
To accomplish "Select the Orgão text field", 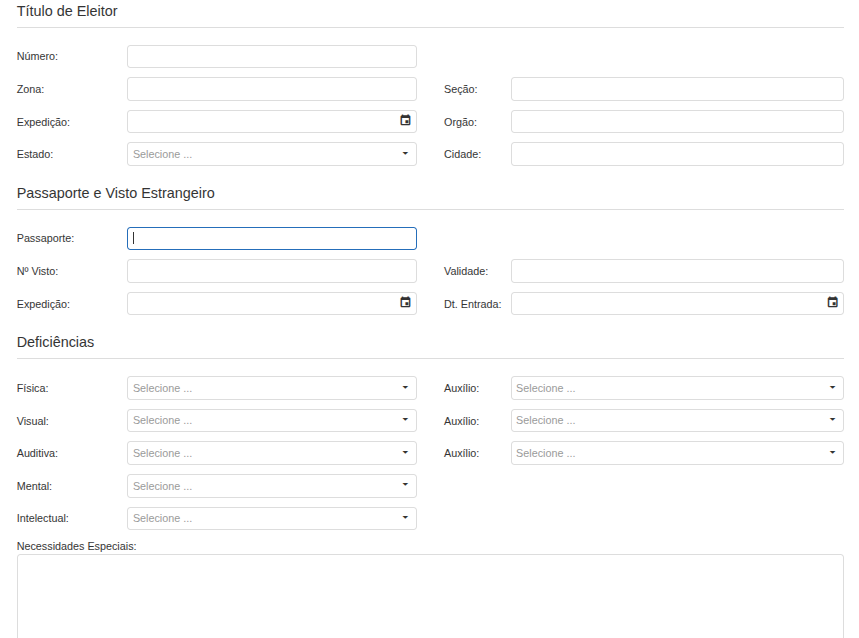I will pyautogui.click(x=676, y=122).
